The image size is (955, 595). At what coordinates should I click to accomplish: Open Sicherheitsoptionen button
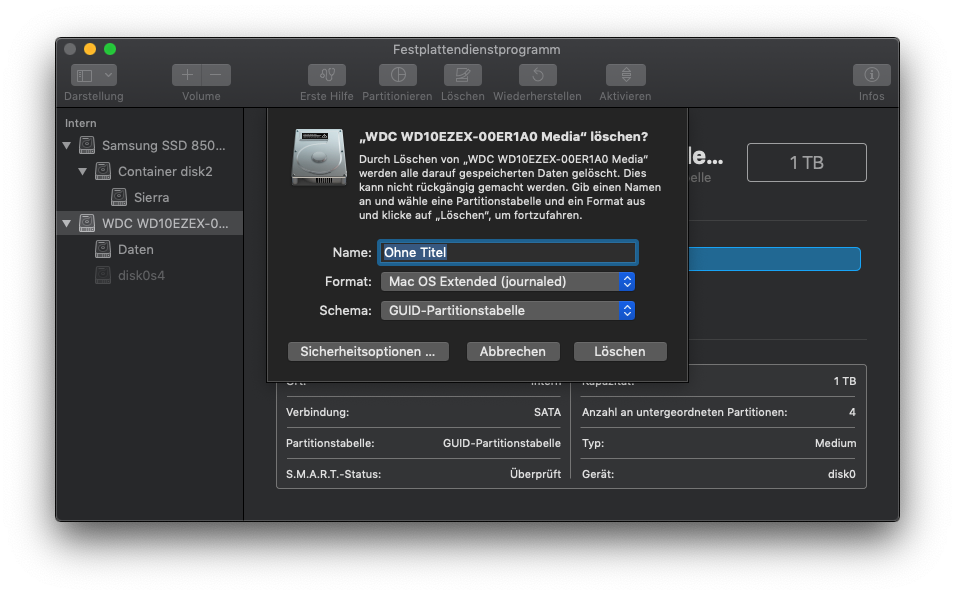click(x=368, y=351)
